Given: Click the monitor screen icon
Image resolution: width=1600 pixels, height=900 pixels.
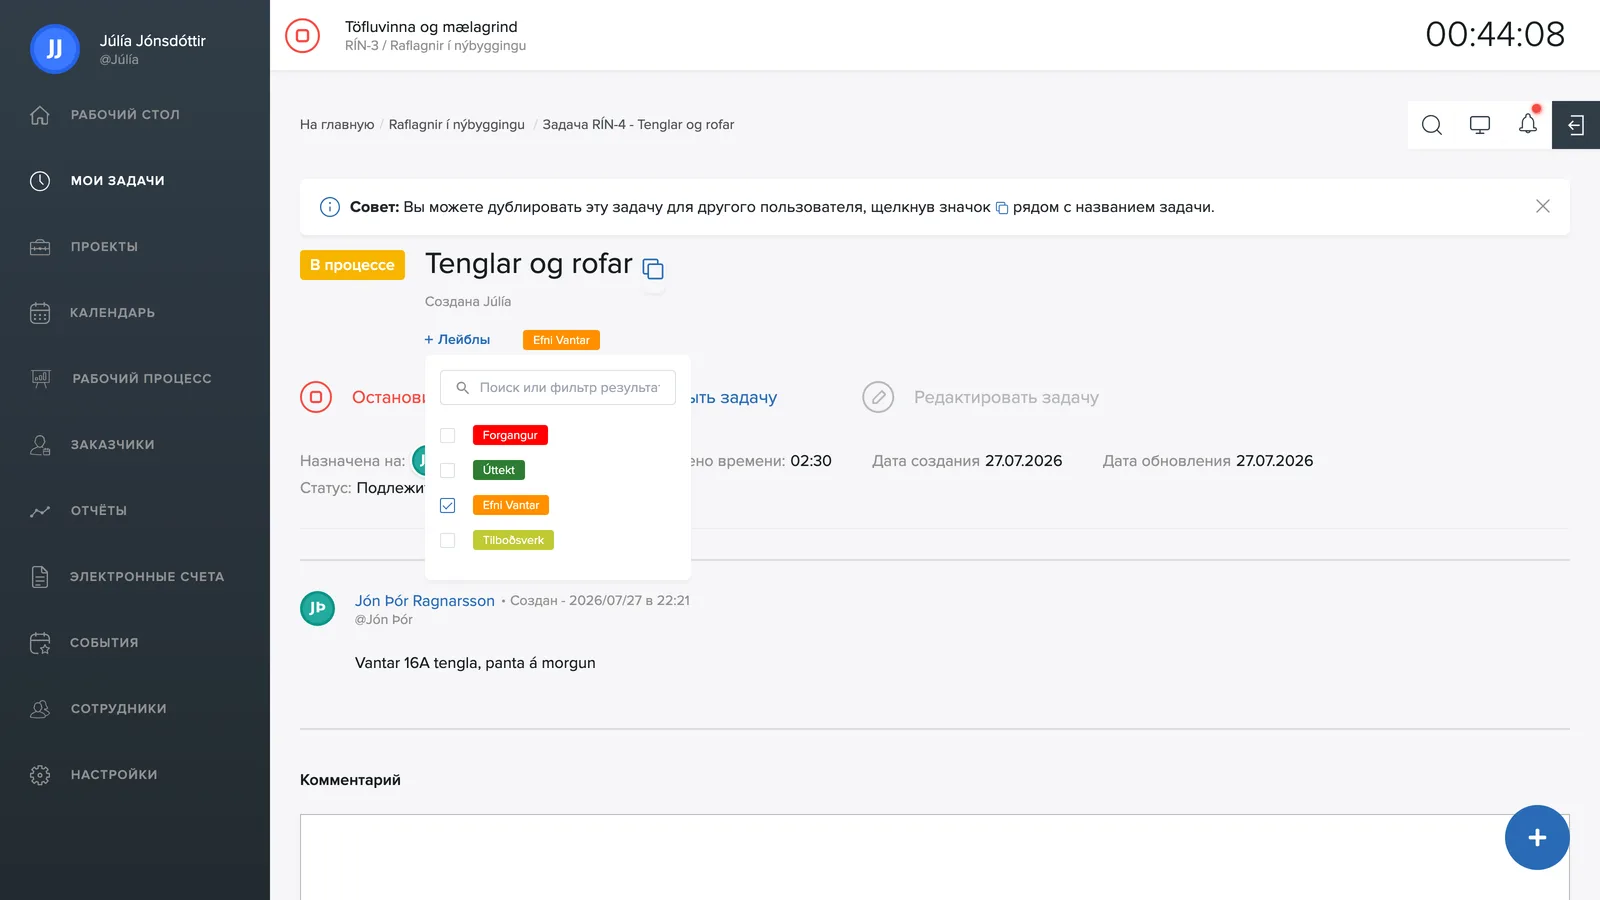Looking at the screenshot, I should click(1480, 125).
